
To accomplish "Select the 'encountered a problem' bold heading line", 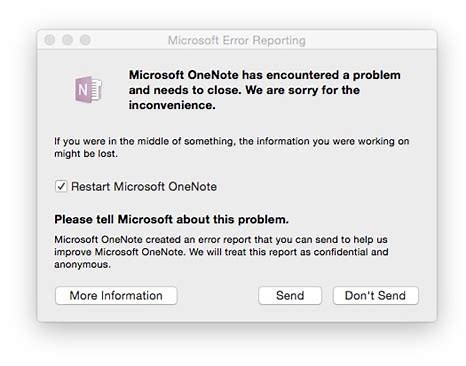I will [x=265, y=75].
